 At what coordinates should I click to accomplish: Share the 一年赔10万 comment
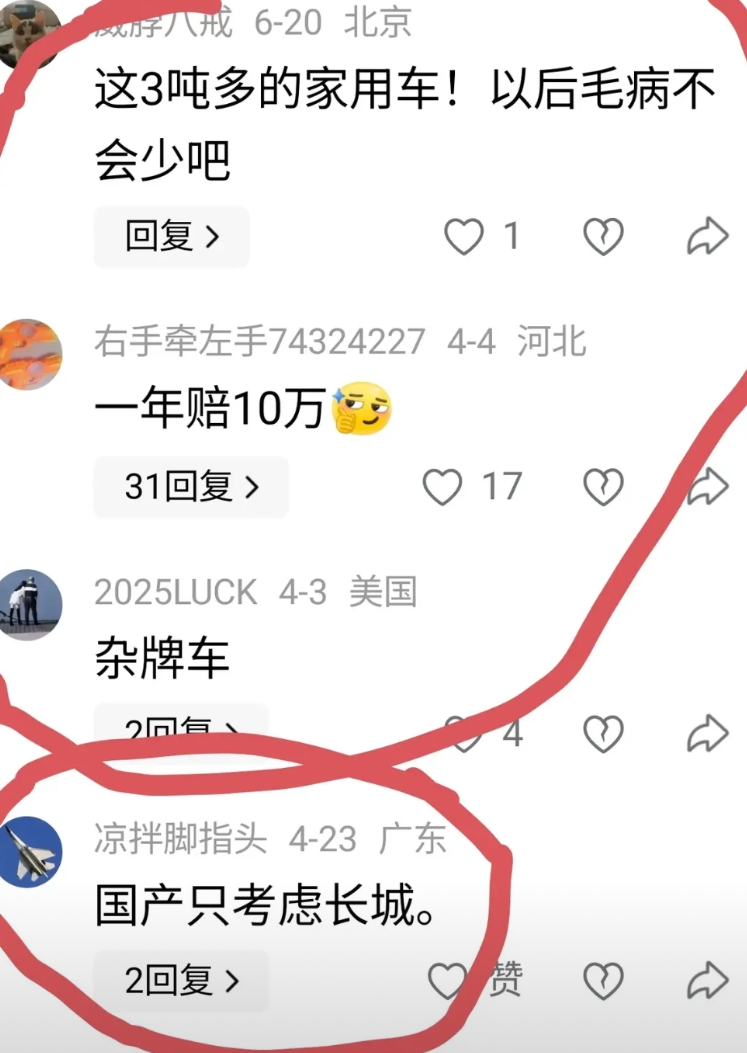(x=708, y=486)
